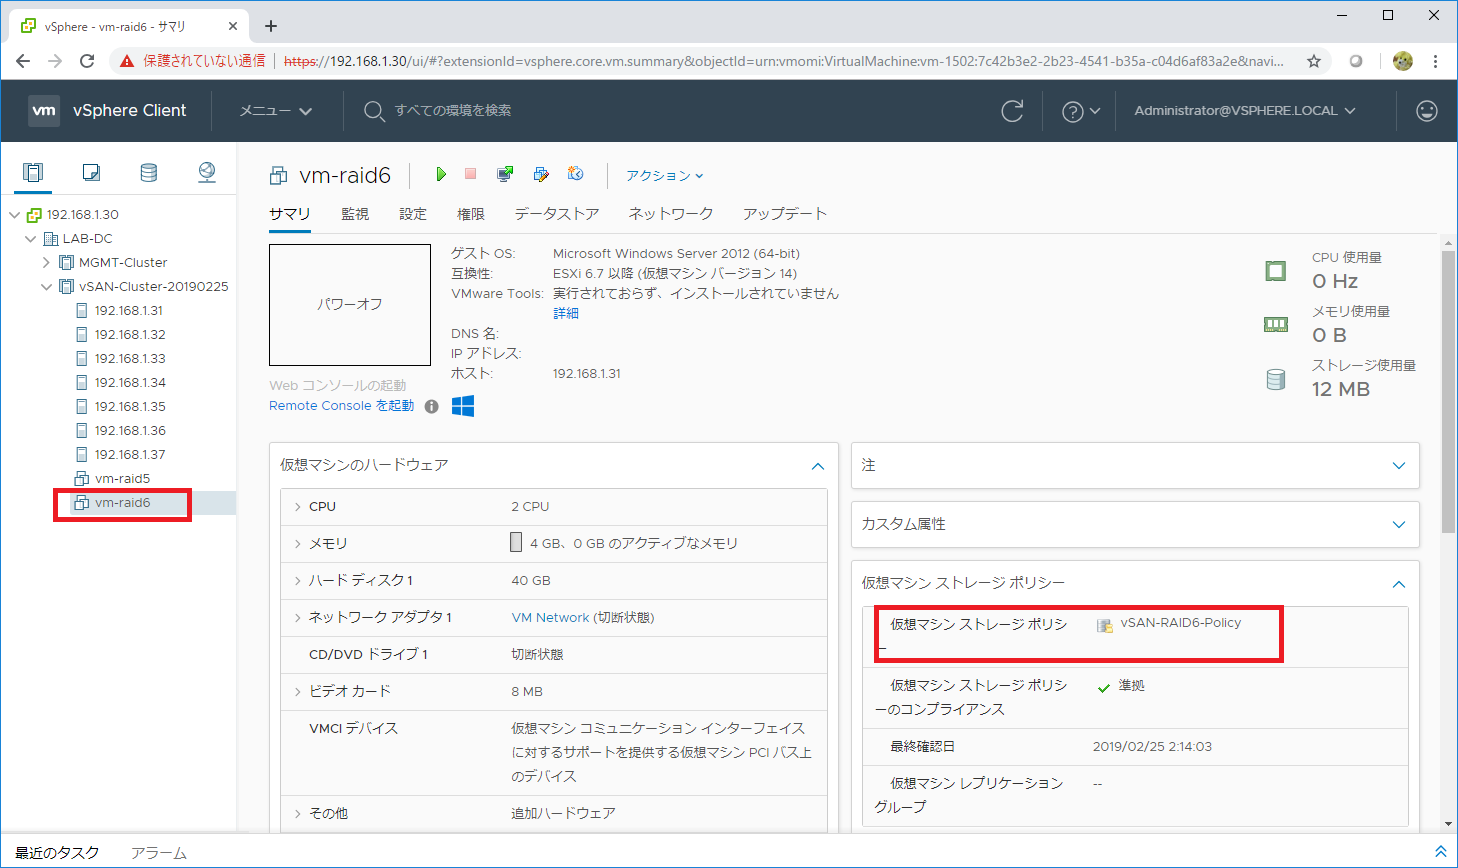Select host 192.168.1.31 in tree
The image size is (1458, 868).
pos(130,311)
